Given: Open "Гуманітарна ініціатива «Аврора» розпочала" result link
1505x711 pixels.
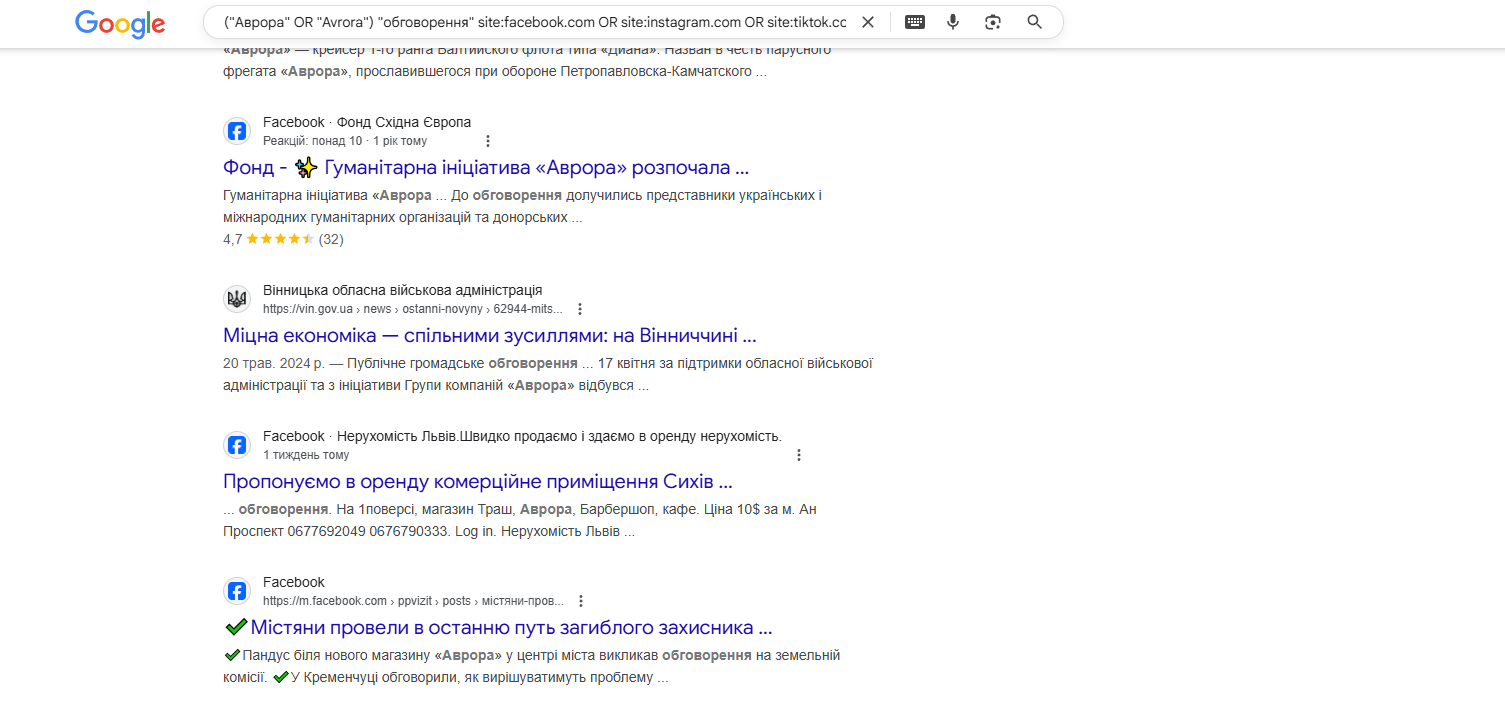Looking at the screenshot, I should click(x=486, y=167).
